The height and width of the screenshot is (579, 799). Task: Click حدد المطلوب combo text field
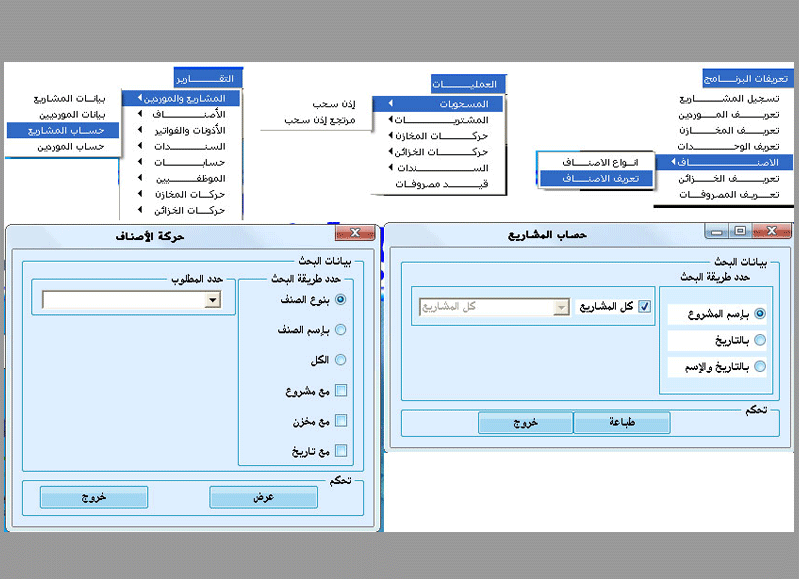[124, 300]
